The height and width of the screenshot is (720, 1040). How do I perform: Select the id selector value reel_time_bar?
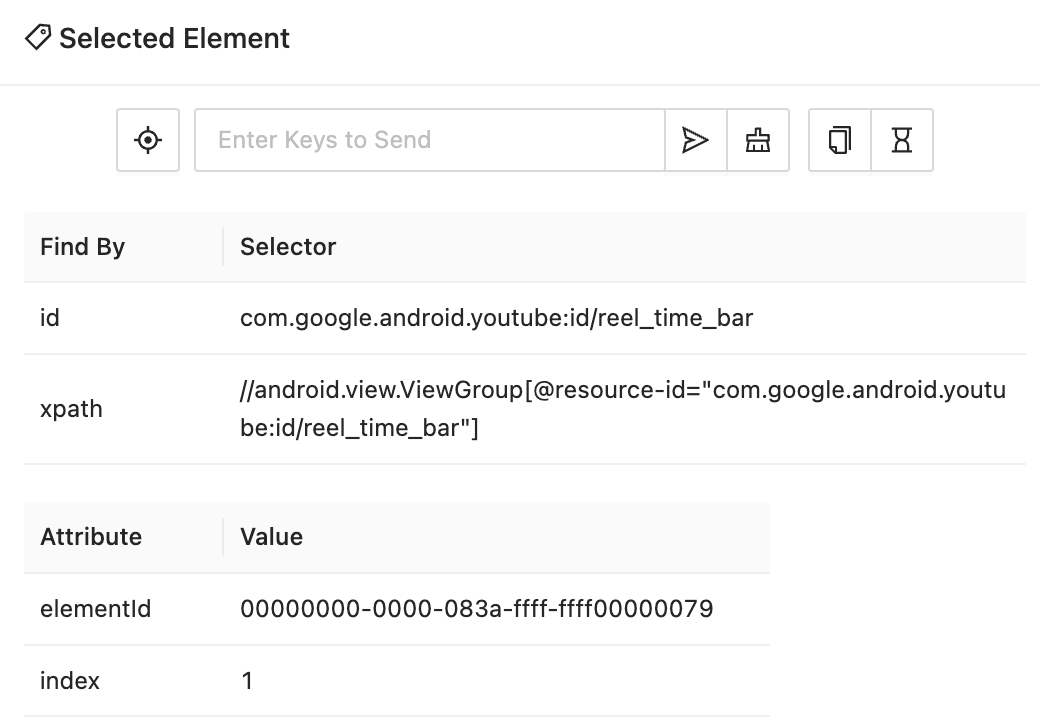click(496, 318)
